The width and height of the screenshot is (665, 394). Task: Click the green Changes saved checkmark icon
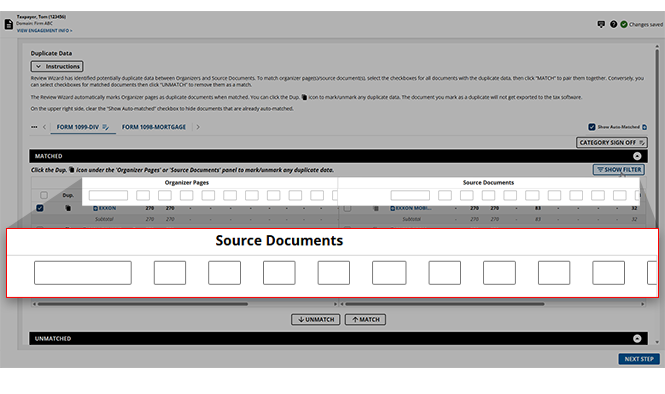(624, 24)
